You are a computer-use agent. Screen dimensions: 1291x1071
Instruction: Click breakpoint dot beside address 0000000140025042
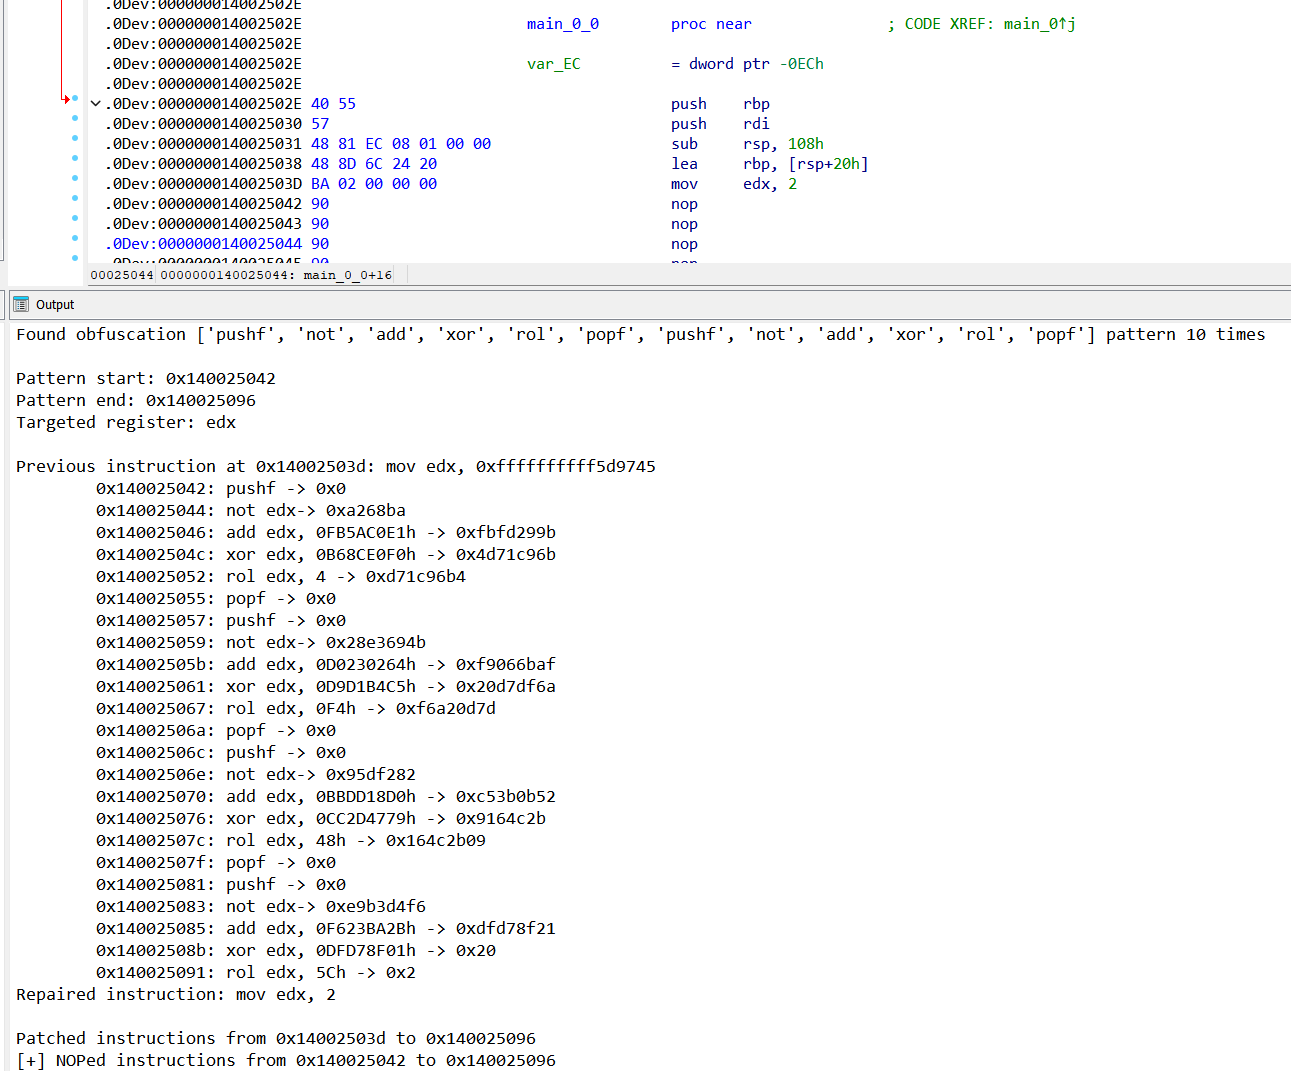coord(75,199)
